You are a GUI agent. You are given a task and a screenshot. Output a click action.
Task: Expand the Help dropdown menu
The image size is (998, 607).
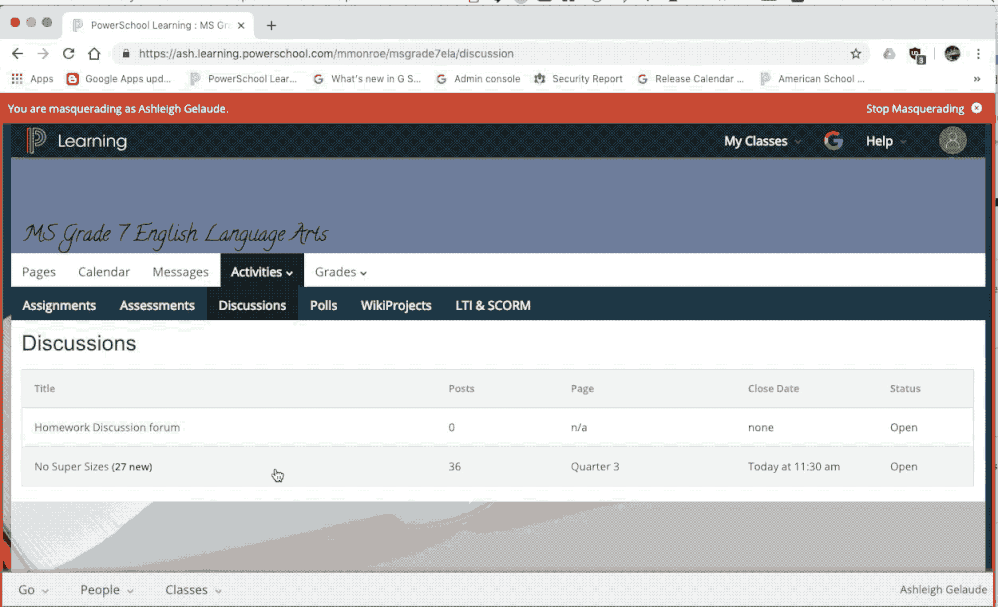(886, 141)
